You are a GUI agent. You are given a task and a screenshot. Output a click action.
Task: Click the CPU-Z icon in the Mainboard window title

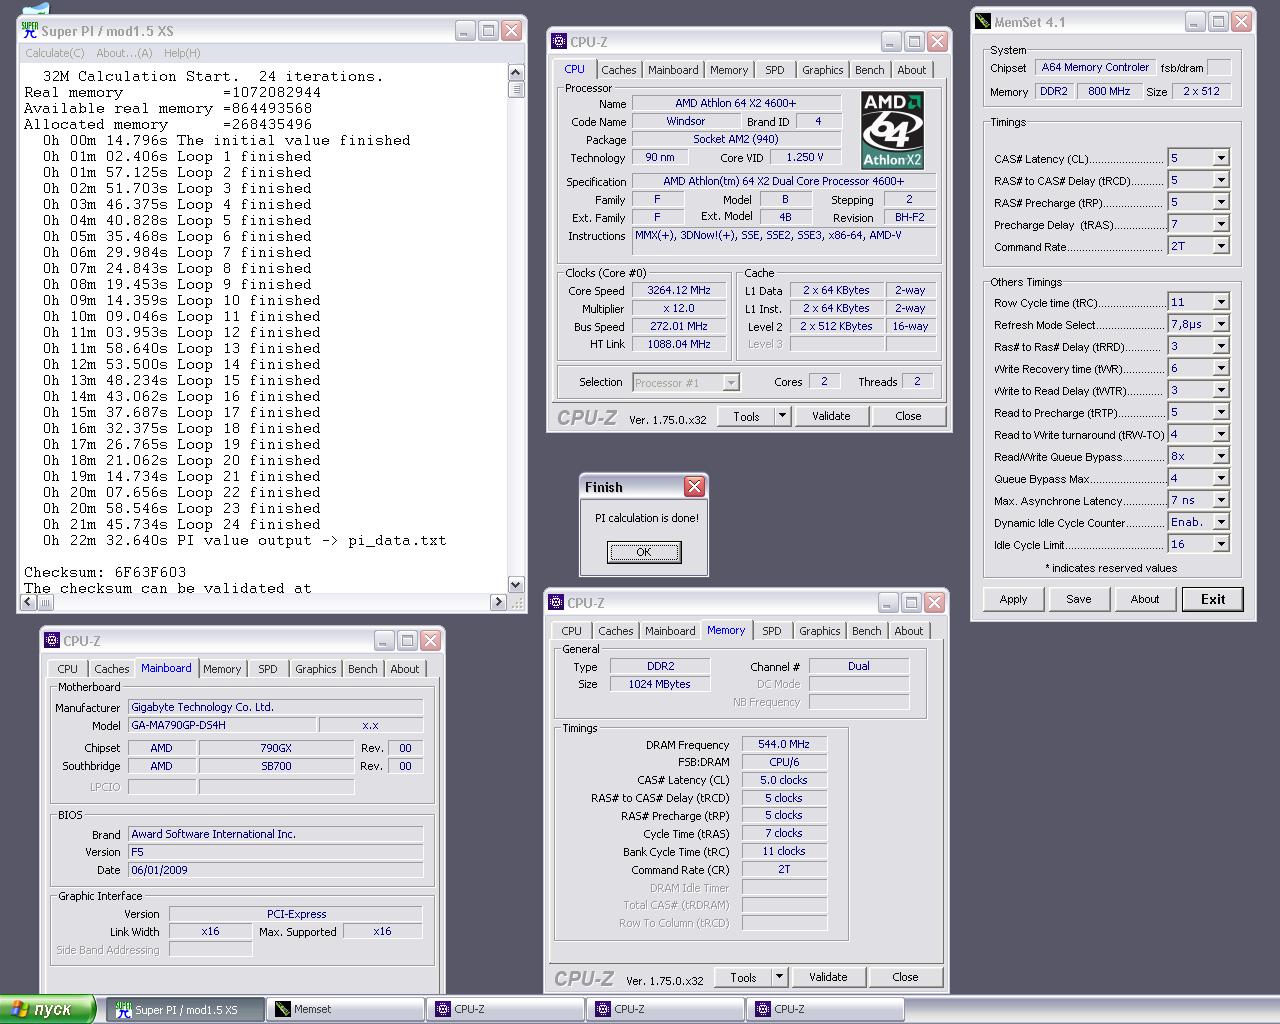(x=53, y=640)
